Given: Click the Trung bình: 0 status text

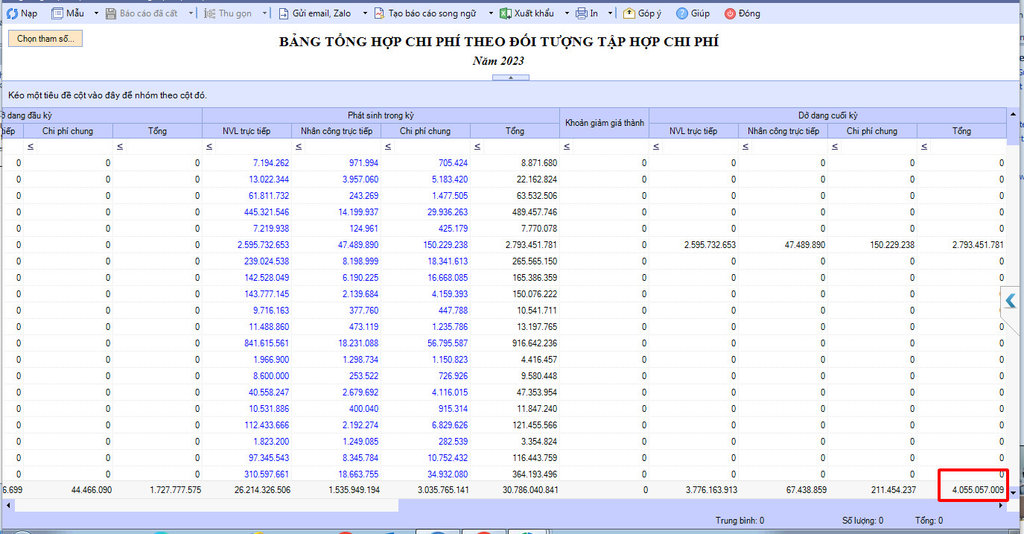Looking at the screenshot, I should tap(739, 521).
